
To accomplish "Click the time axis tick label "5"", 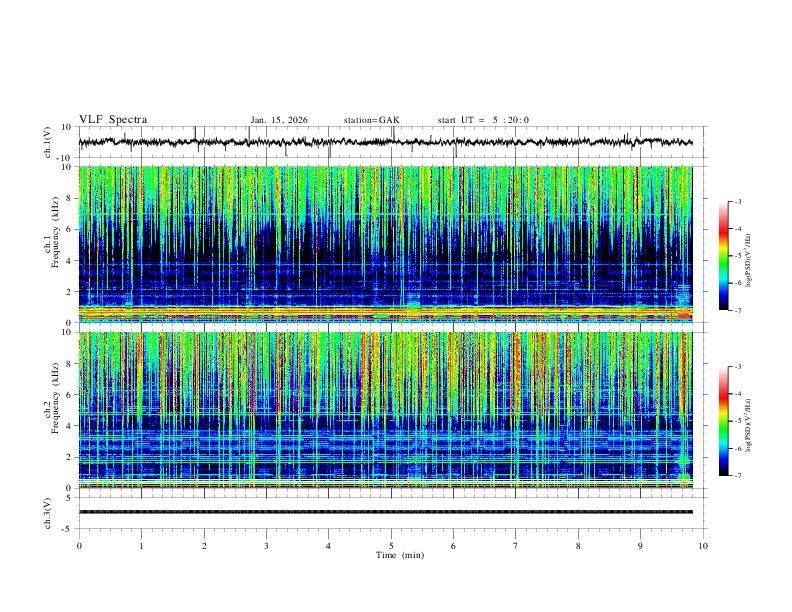I will (391, 546).
